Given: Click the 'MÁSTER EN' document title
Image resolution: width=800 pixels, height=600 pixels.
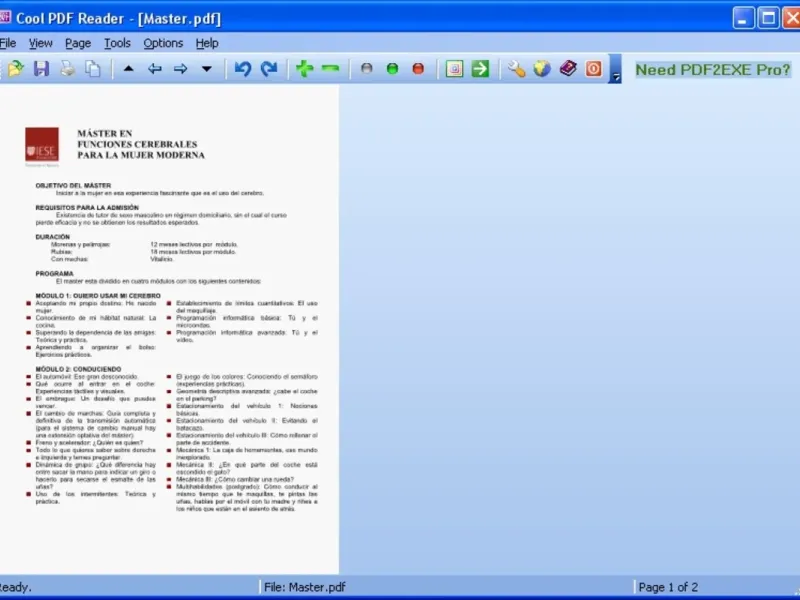Looking at the screenshot, I should (x=105, y=133).
